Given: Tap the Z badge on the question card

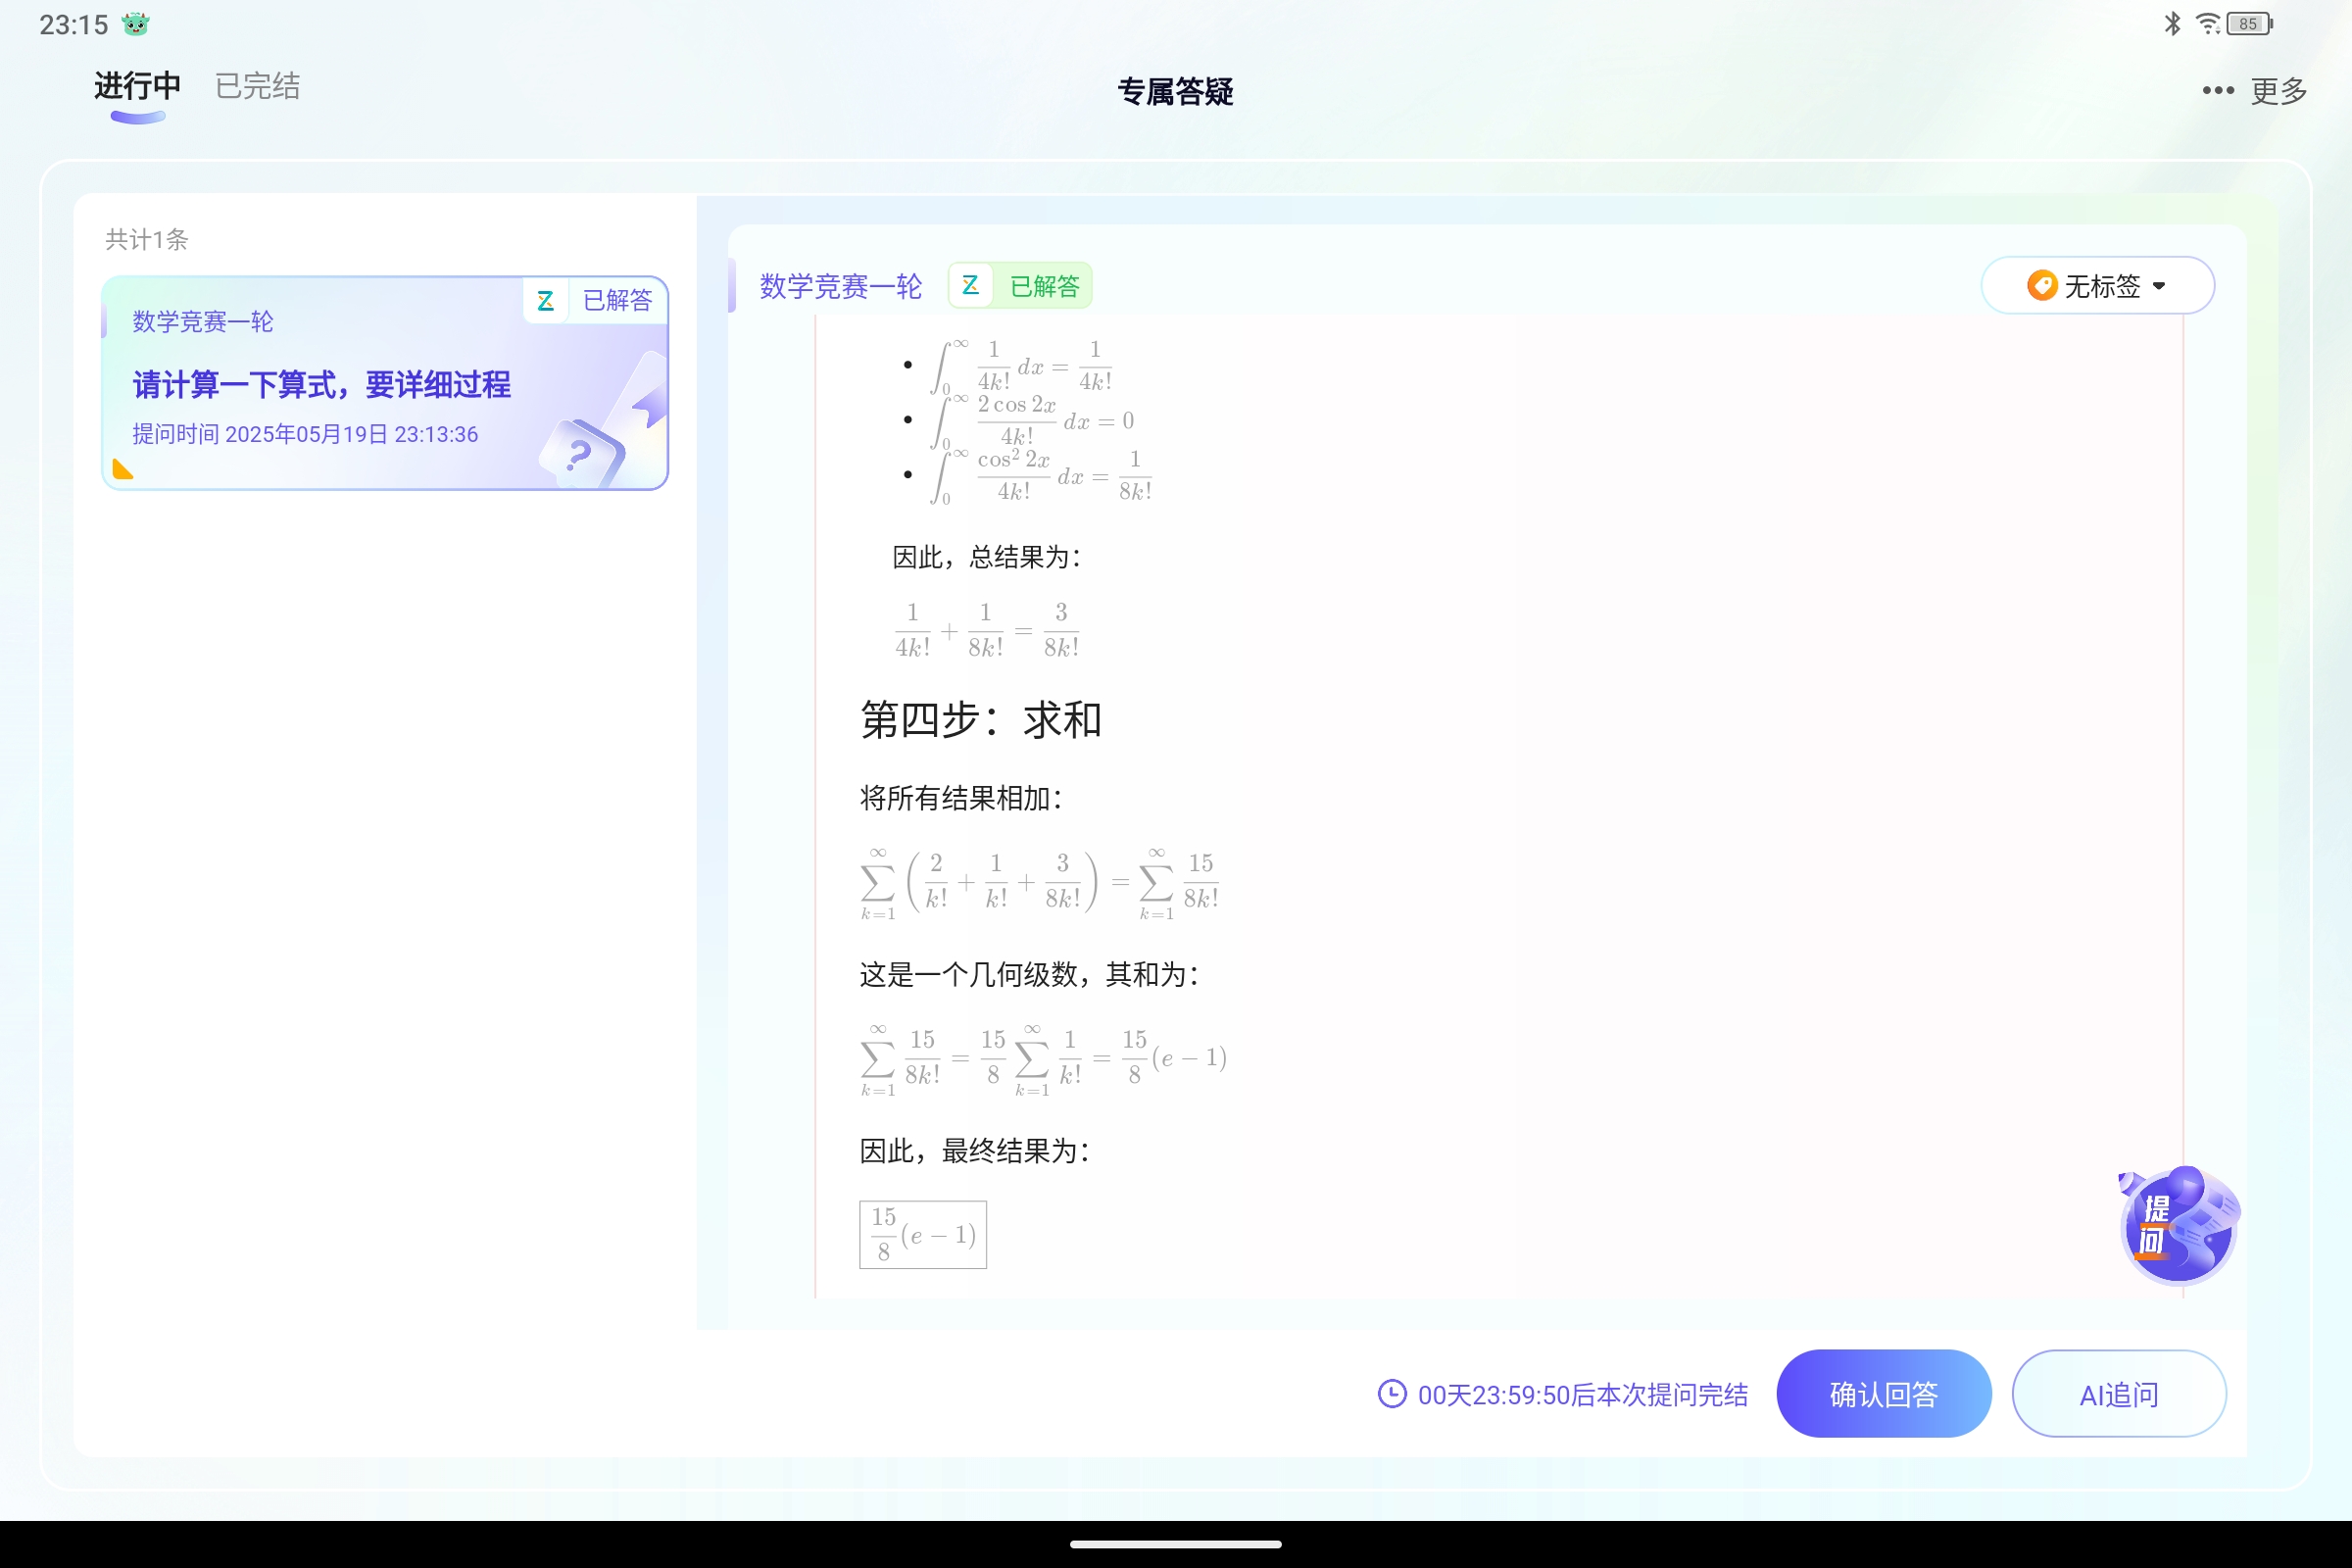Looking at the screenshot, I should [546, 299].
